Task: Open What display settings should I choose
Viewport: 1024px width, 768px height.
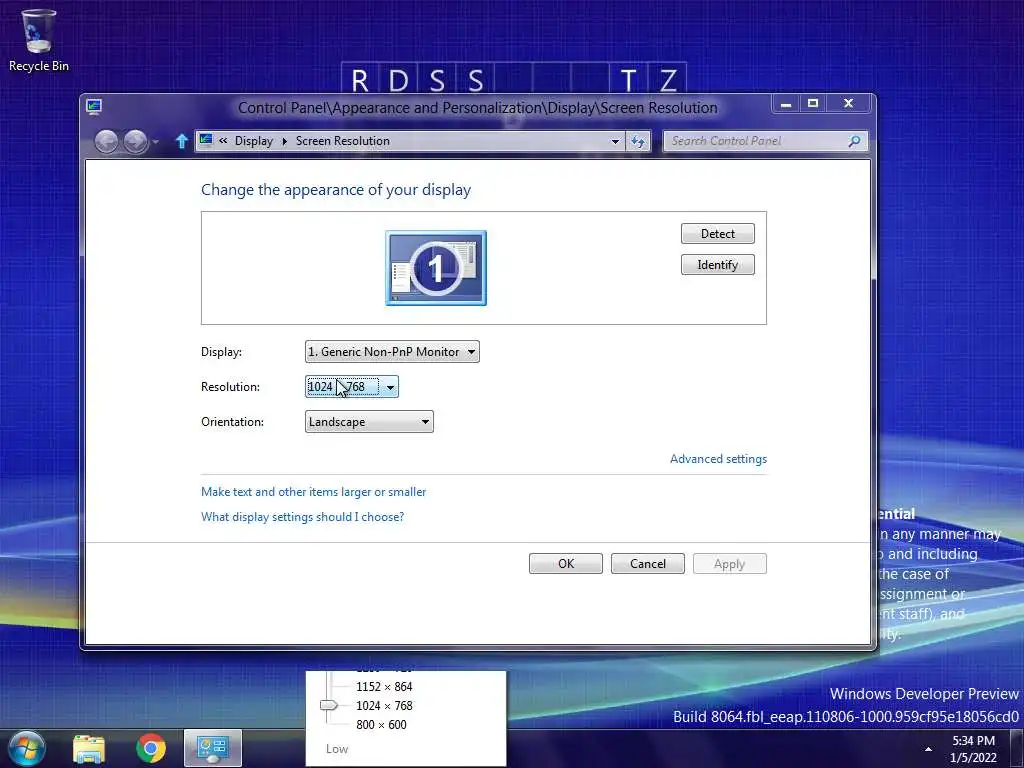Action: tap(302, 517)
